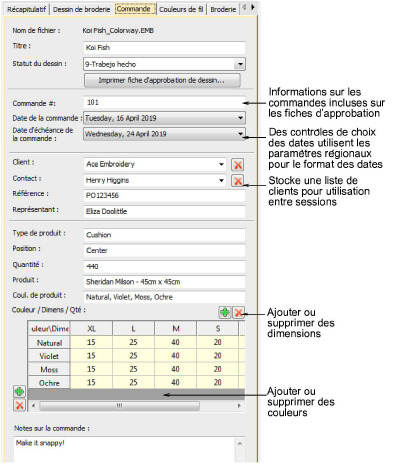Click the notes box scroll up arrow
The height and width of the screenshot is (464, 399).
[x=240, y=443]
